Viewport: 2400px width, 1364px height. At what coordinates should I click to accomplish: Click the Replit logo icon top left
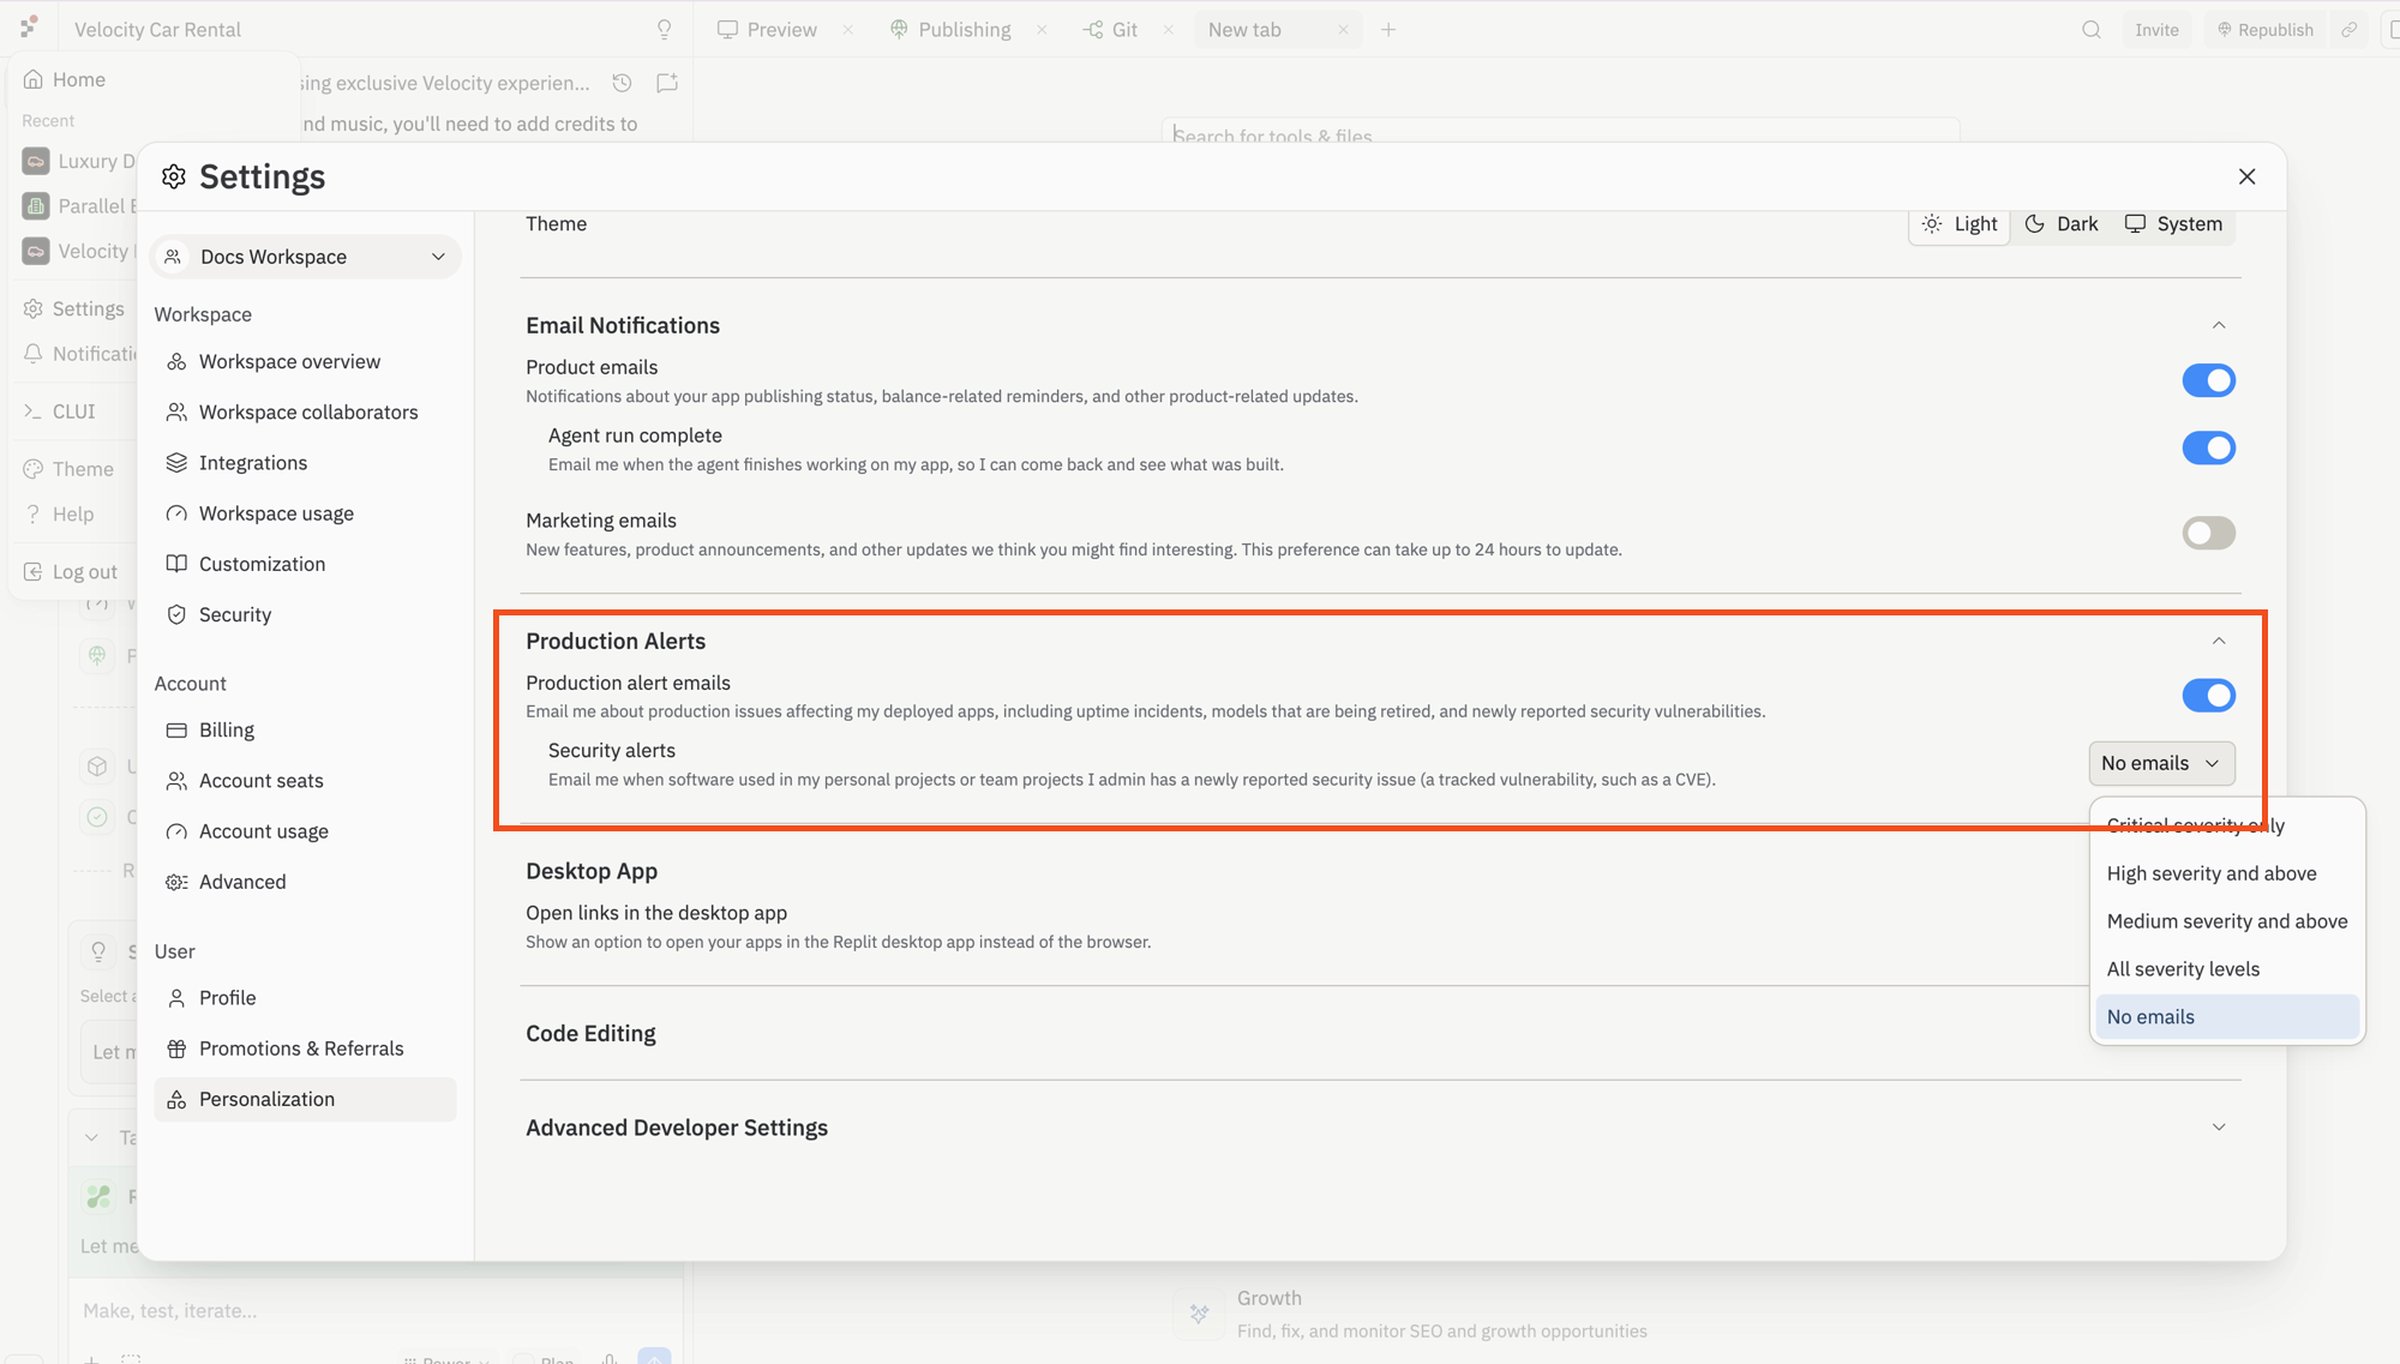(29, 26)
